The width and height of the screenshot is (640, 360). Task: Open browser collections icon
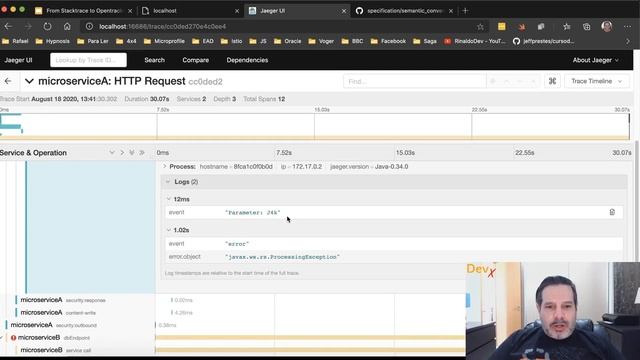point(587,27)
